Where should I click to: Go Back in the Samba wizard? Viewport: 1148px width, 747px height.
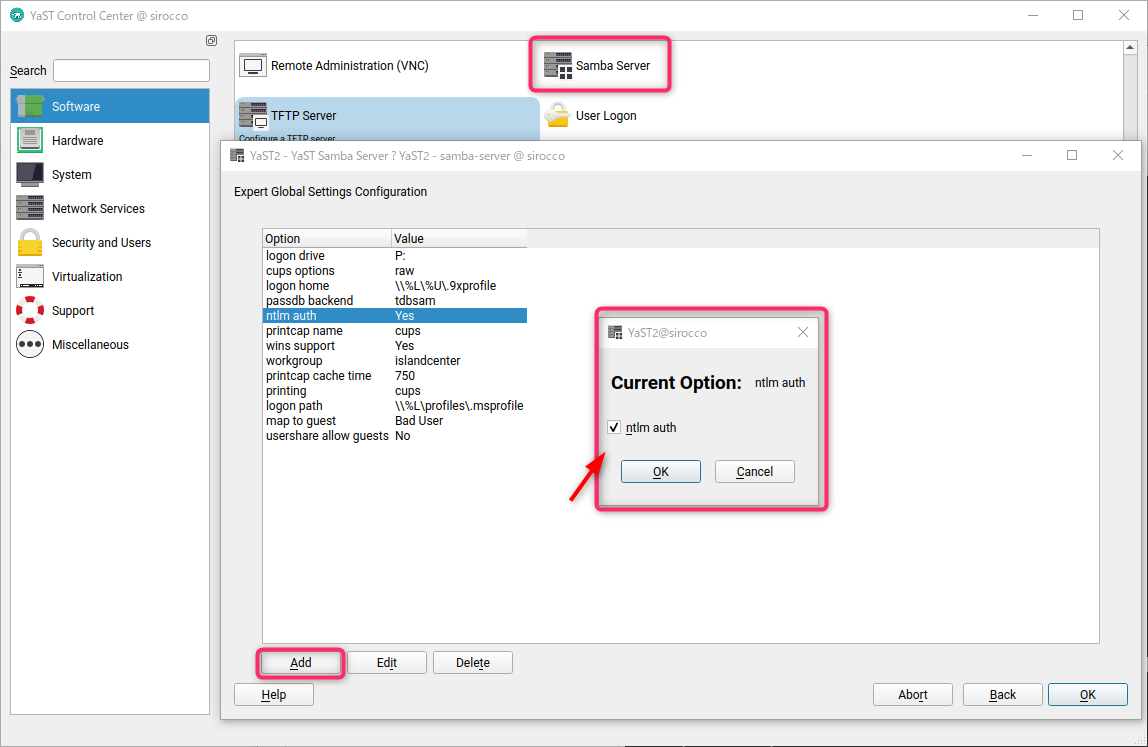[x=1002, y=695]
